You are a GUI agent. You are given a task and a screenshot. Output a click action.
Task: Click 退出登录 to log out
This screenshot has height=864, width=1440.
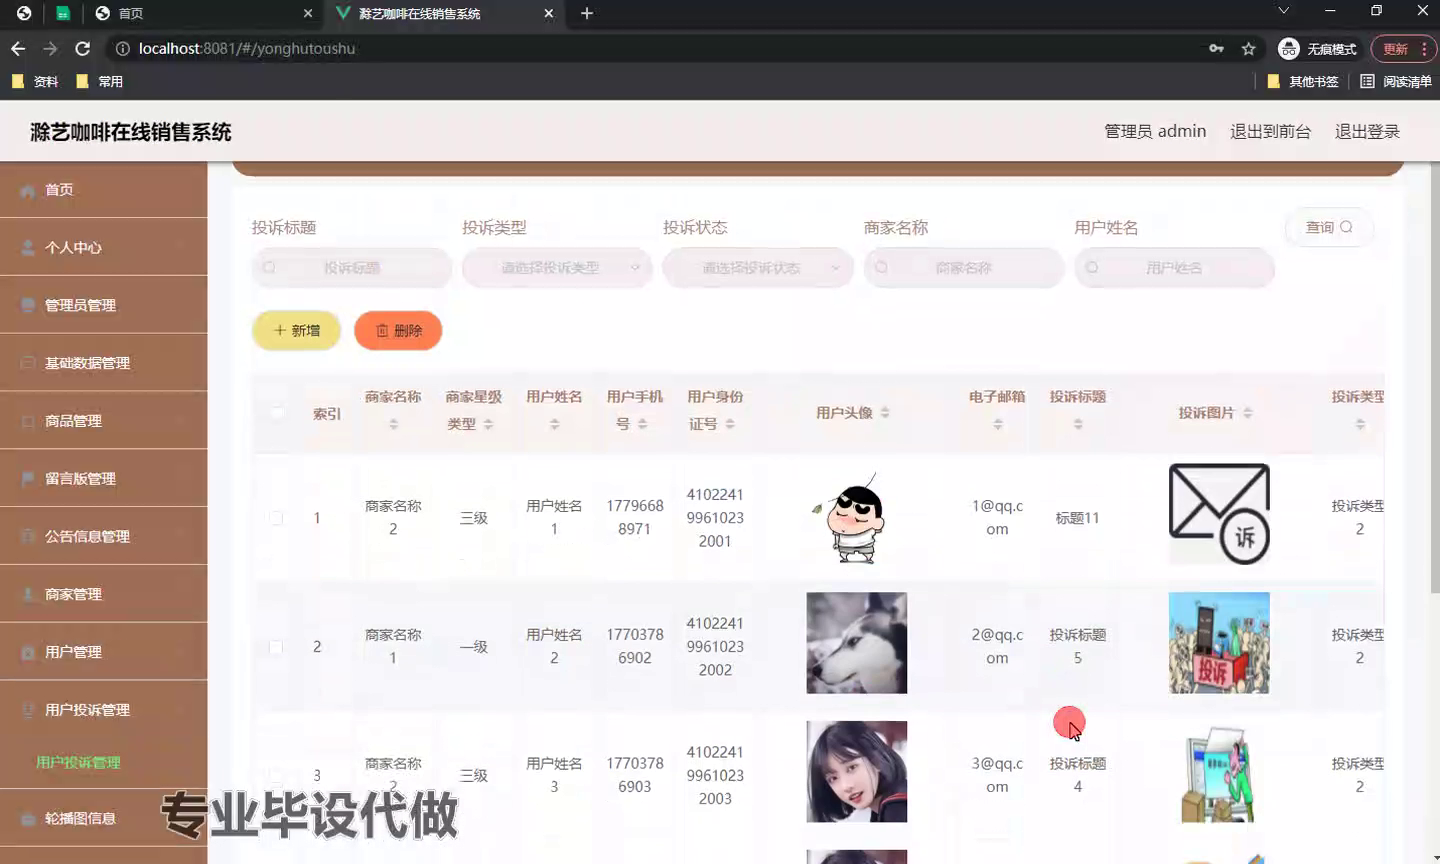[x=1367, y=131]
